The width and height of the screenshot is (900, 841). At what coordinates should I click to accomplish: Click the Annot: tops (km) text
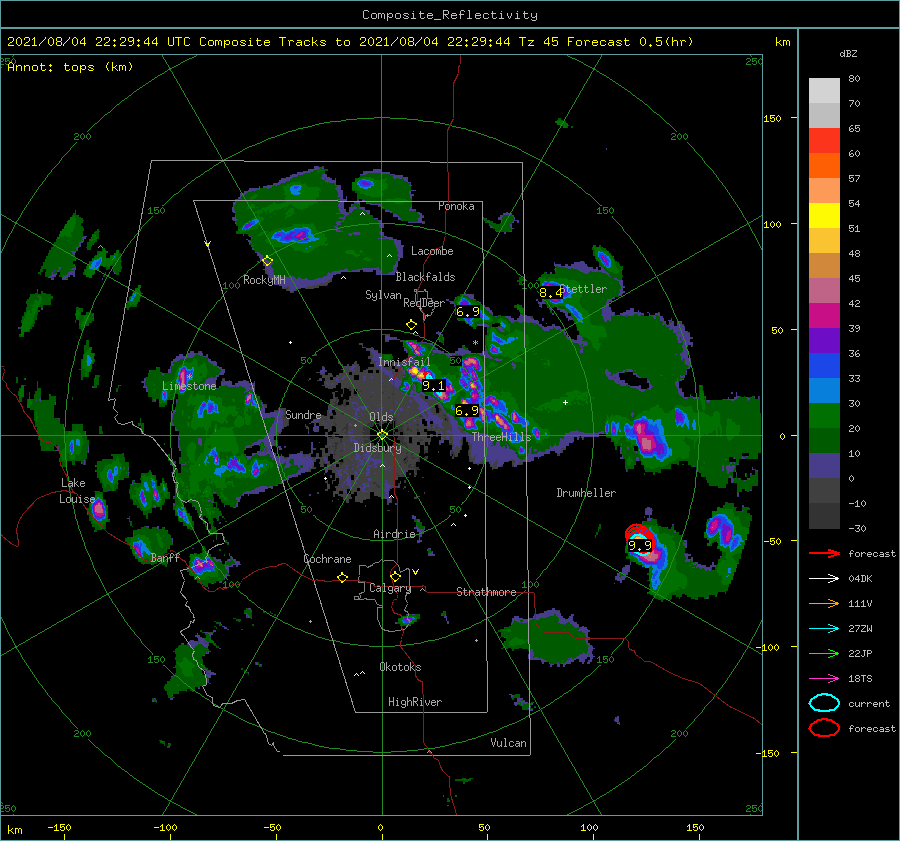pyautogui.click(x=70, y=67)
